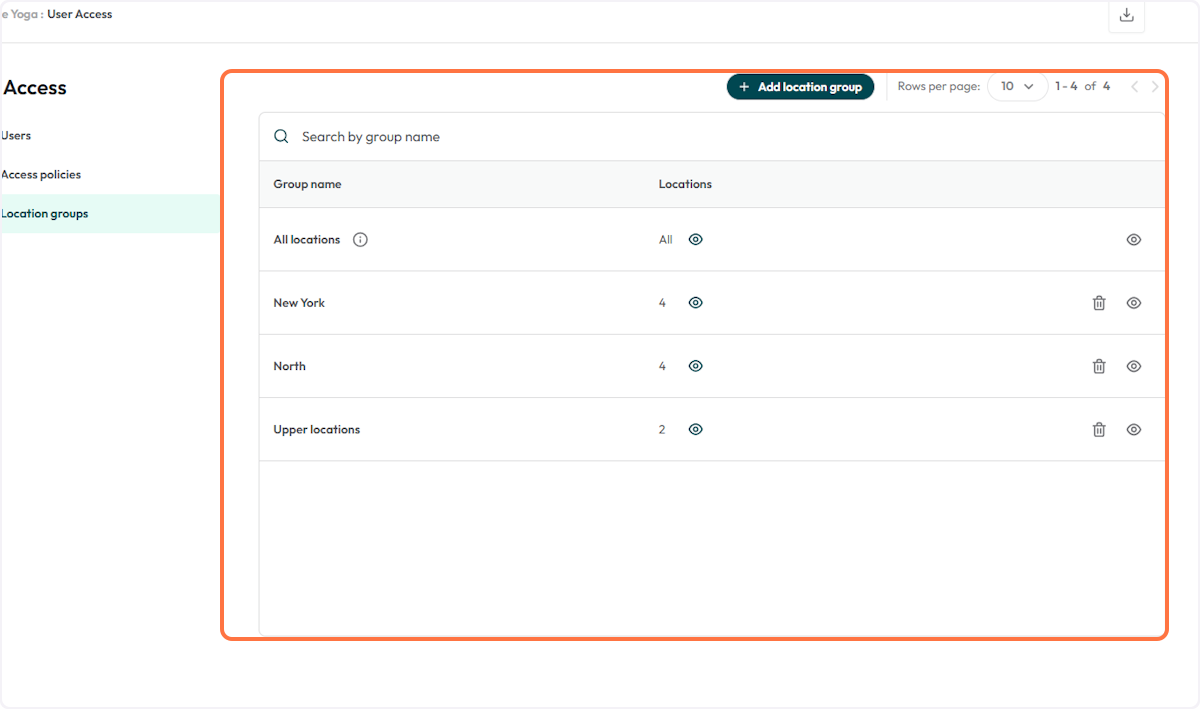Delete the Upper locations group
The width and height of the screenshot is (1200, 709).
(1098, 429)
